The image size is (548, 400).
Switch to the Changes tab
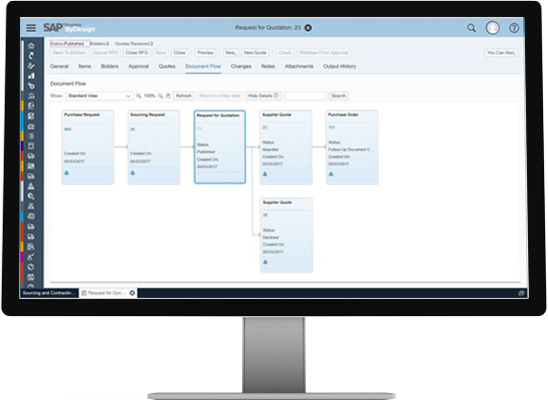click(x=241, y=66)
